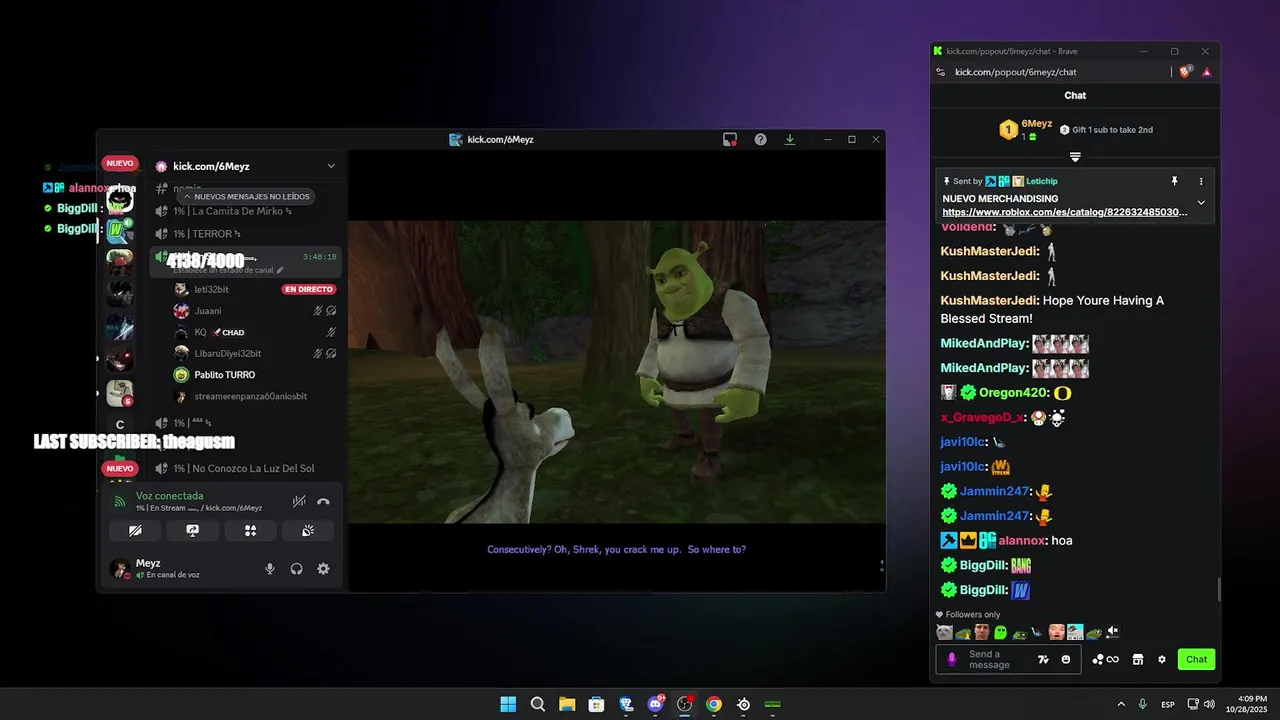This screenshot has height=720, width=1280.
Task: Toggle the camera off button in Discord voice panel
Action: tap(136, 531)
